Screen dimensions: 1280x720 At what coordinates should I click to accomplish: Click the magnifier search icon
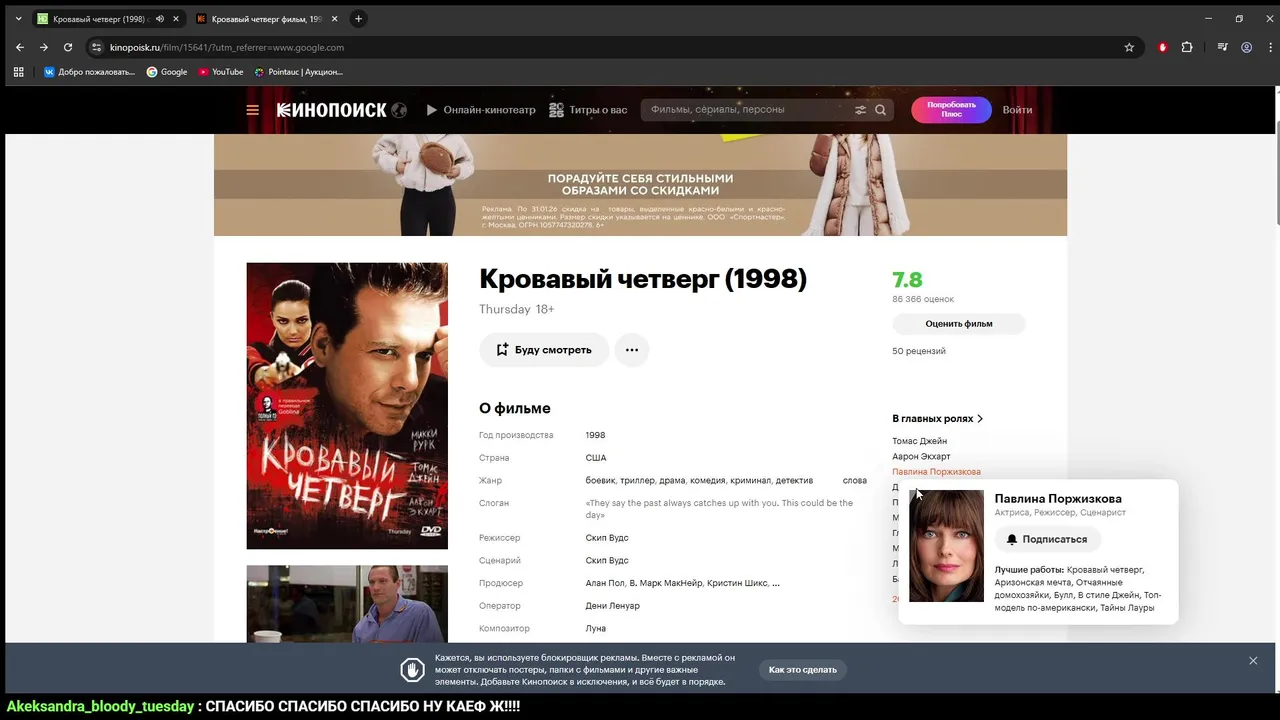coord(881,110)
